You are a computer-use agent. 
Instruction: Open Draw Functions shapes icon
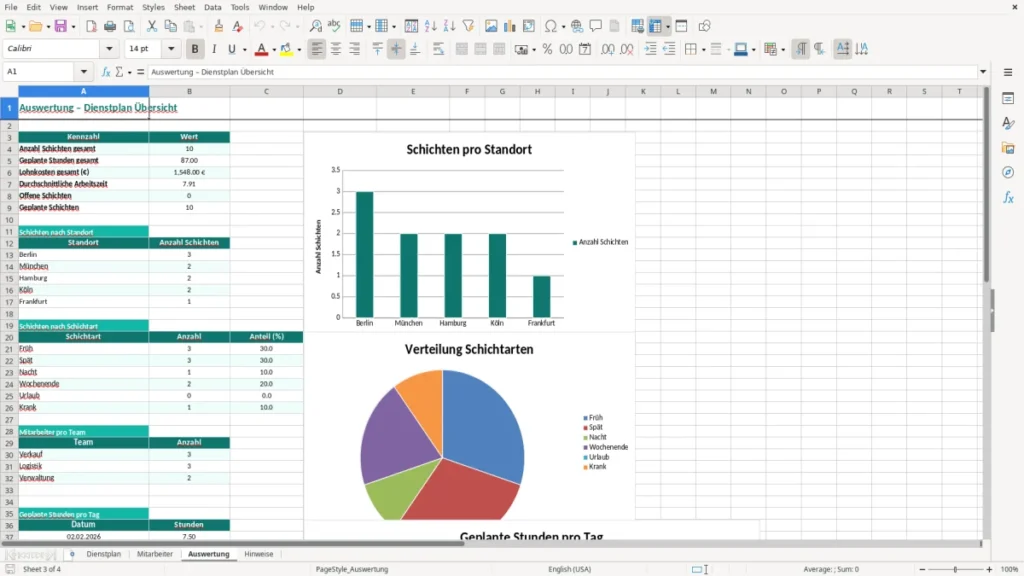(x=704, y=26)
